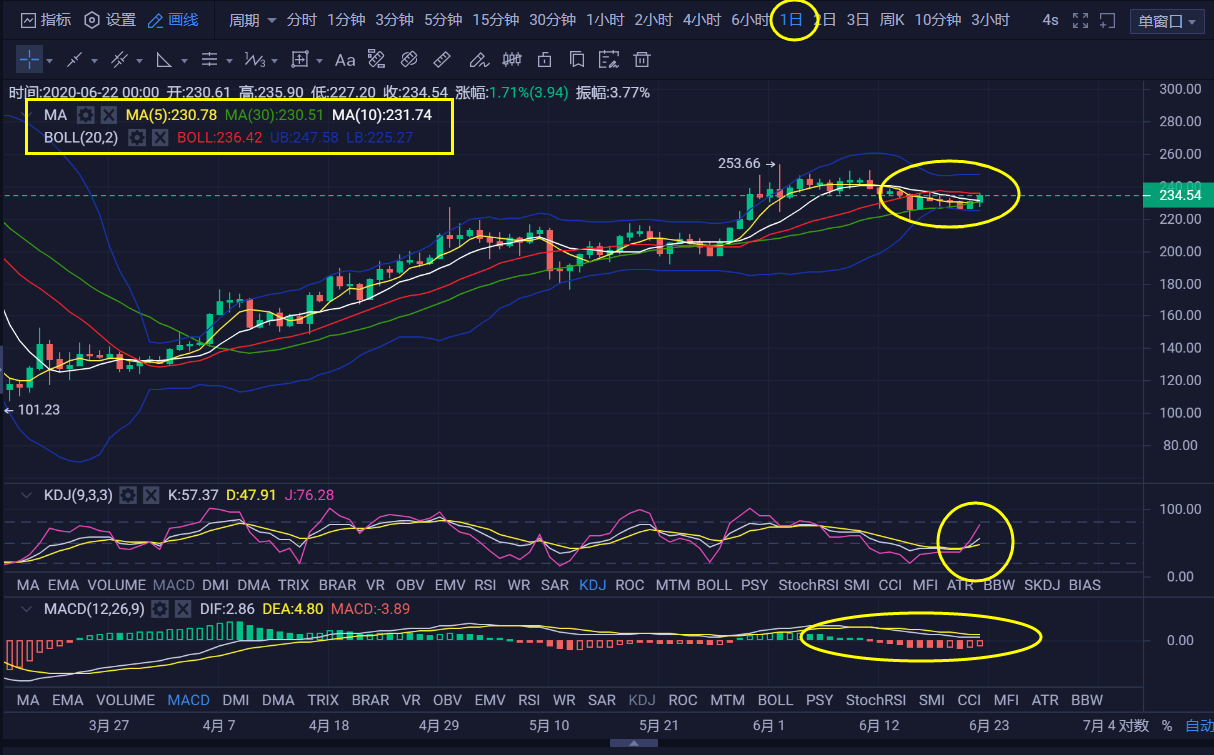Expand the Elliott wave dropdown arrow
Screen dimensions: 1214x755
(x=275, y=61)
